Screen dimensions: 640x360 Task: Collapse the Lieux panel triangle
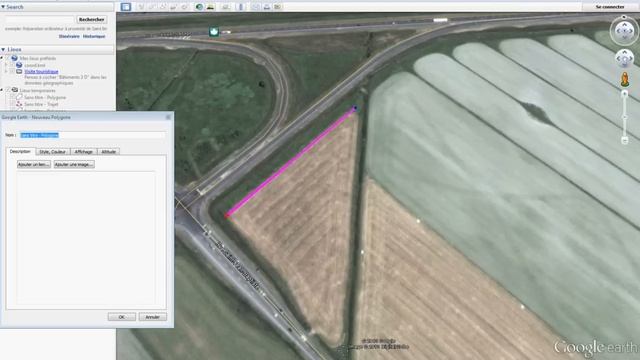pos(3,49)
